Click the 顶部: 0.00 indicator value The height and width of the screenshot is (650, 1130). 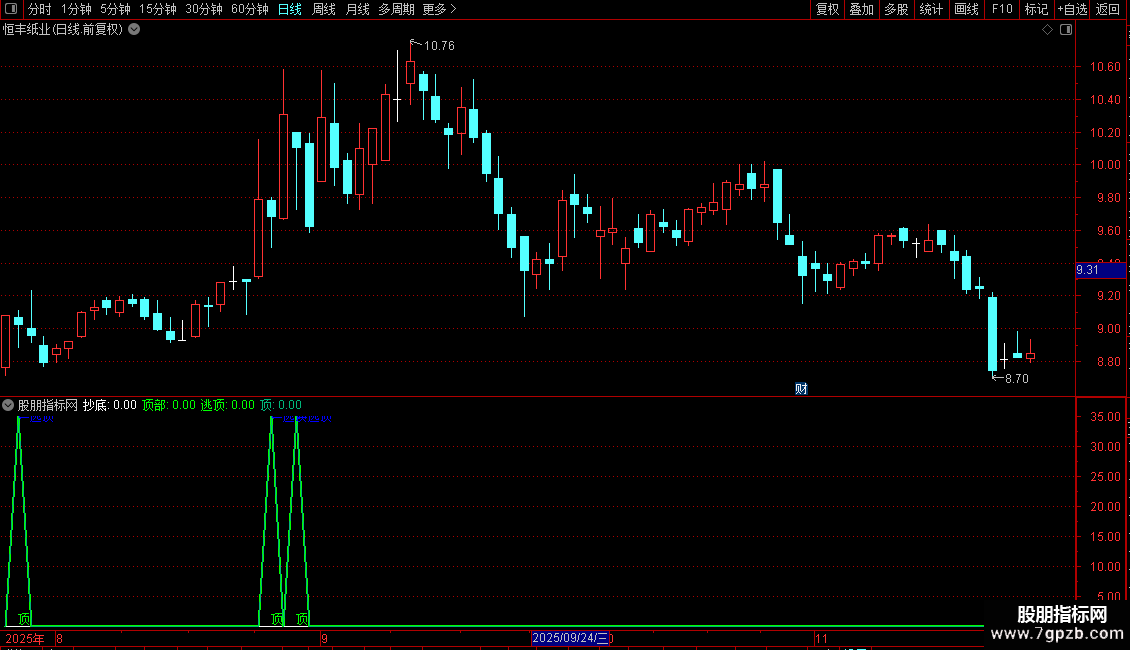169,405
